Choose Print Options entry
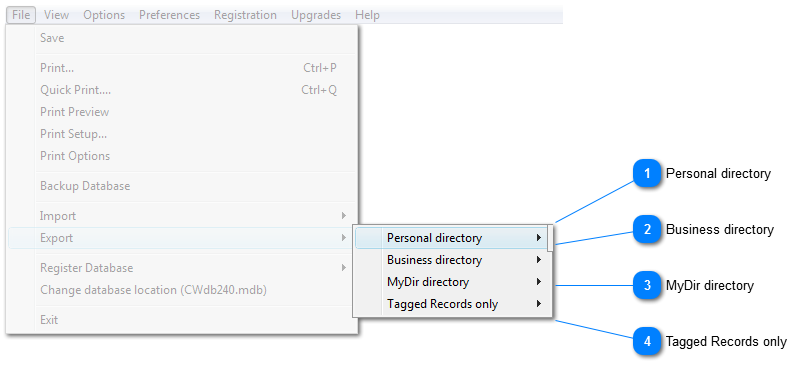 coord(182,156)
